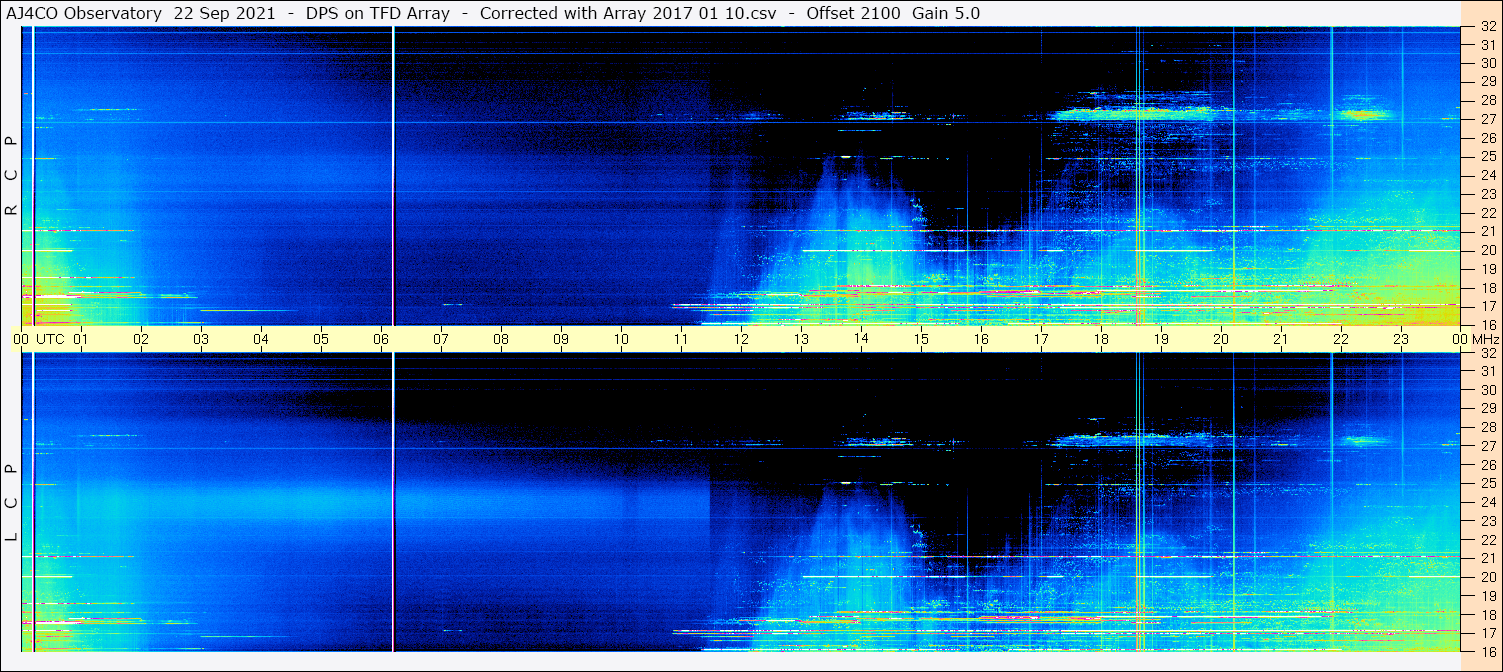Click the '09' hour mark on time axis
This screenshot has width=1503, height=672.
pyautogui.click(x=561, y=339)
